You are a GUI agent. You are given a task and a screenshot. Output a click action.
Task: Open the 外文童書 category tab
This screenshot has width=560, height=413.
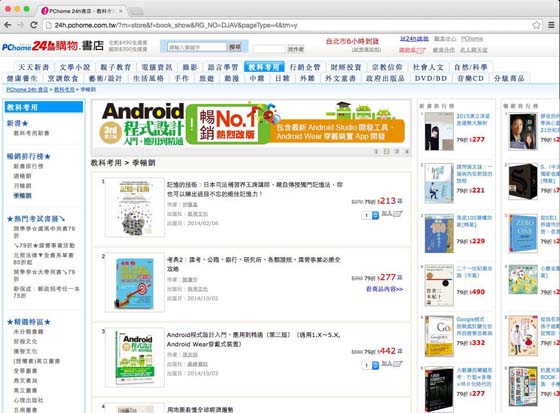pos(340,78)
